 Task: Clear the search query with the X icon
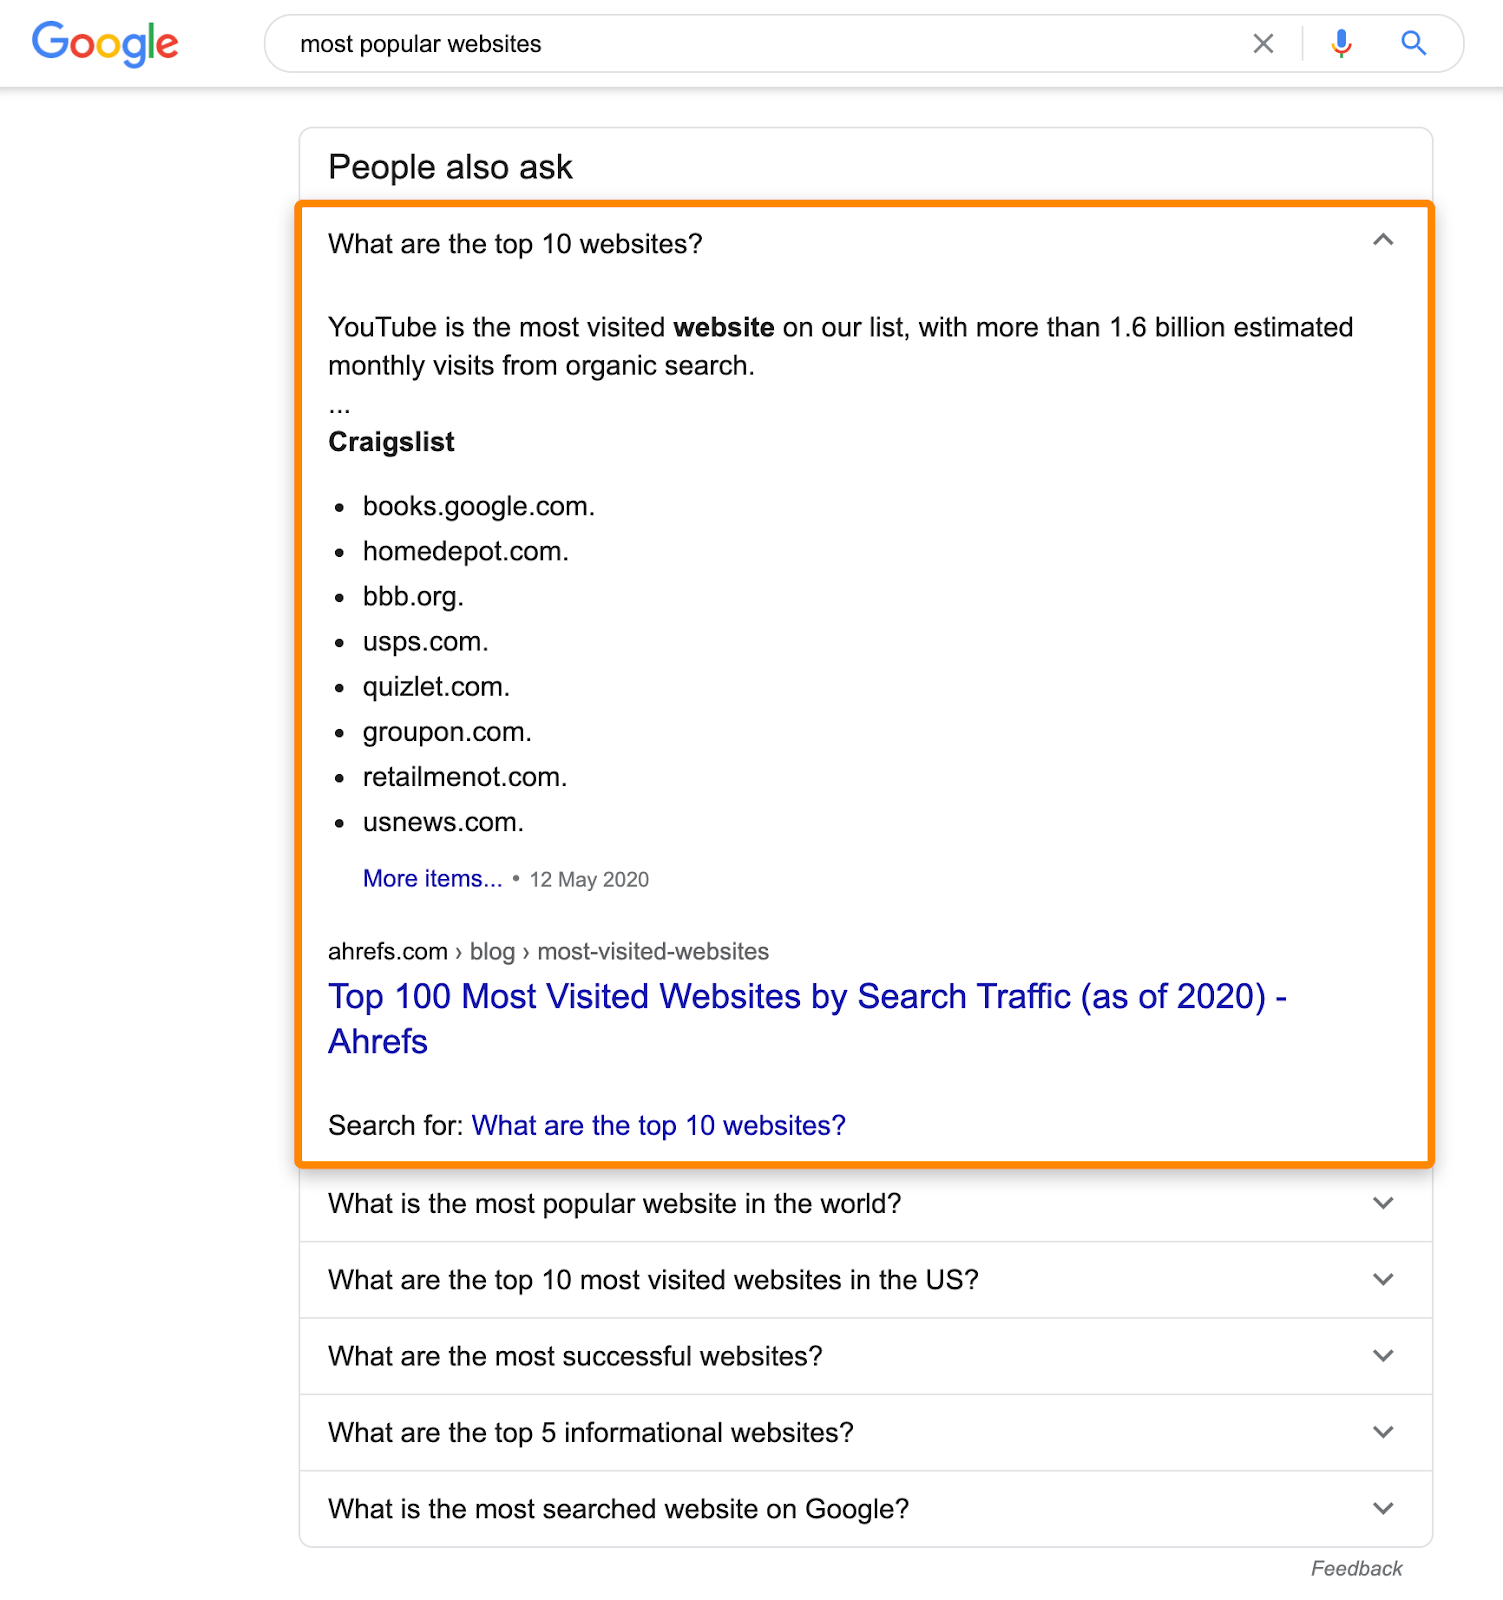pos(1263,44)
